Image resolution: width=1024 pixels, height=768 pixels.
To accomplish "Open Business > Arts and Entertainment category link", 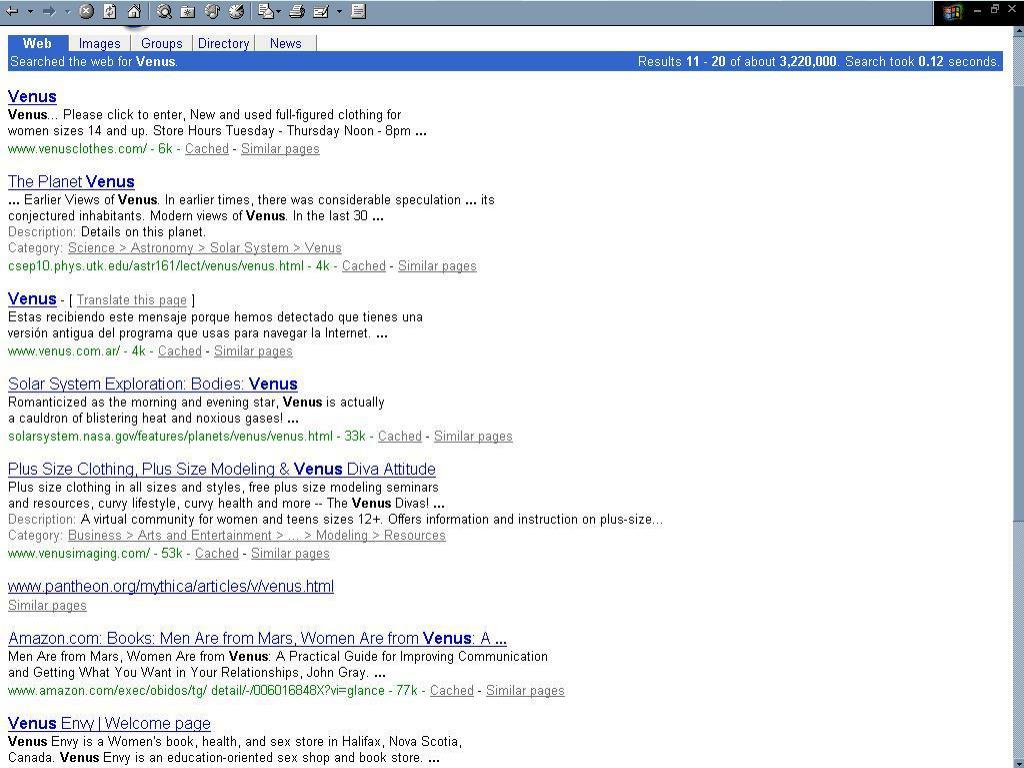I will point(257,536).
